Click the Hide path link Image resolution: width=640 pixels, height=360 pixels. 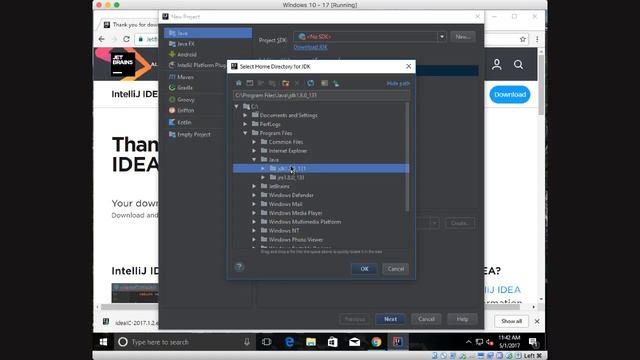[x=398, y=83]
